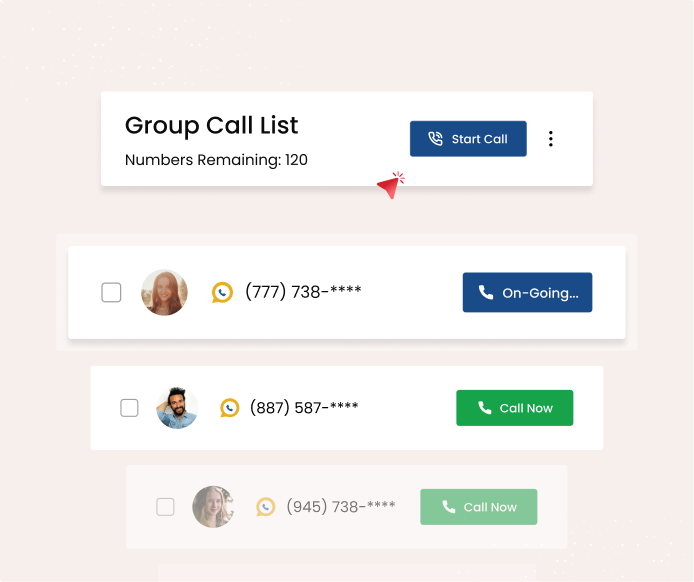This screenshot has width=694, height=582.
Task: Click the faded Call Now for (945) 738-****
Action: tap(478, 507)
